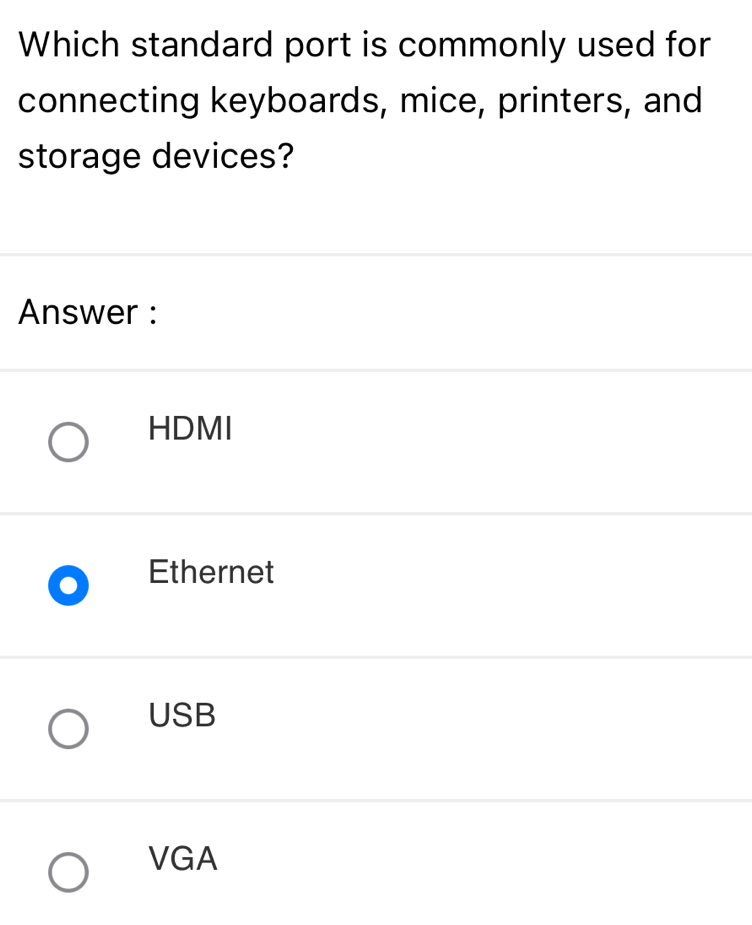Click divider line between Ethernet and USB

pos(376,657)
